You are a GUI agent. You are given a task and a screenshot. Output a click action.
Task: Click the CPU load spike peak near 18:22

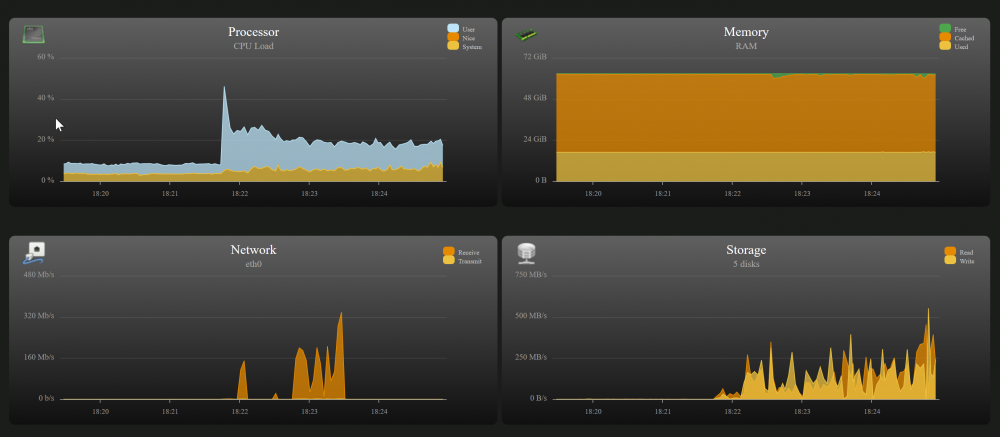pos(224,87)
